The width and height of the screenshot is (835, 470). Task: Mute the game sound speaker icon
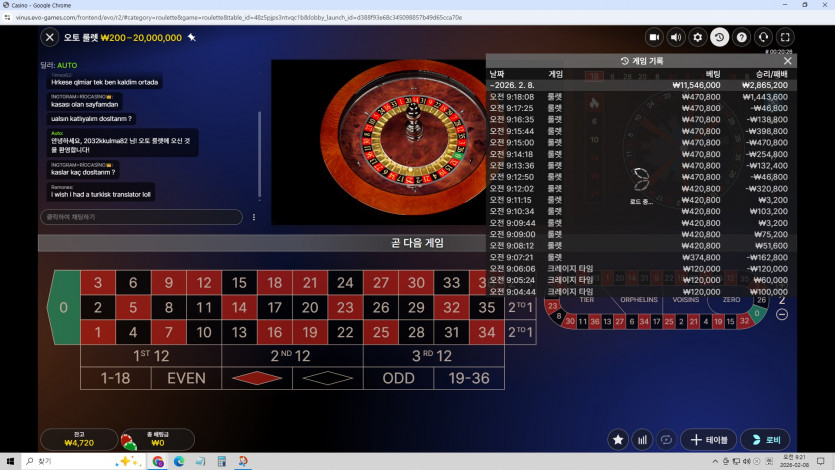[676, 37]
